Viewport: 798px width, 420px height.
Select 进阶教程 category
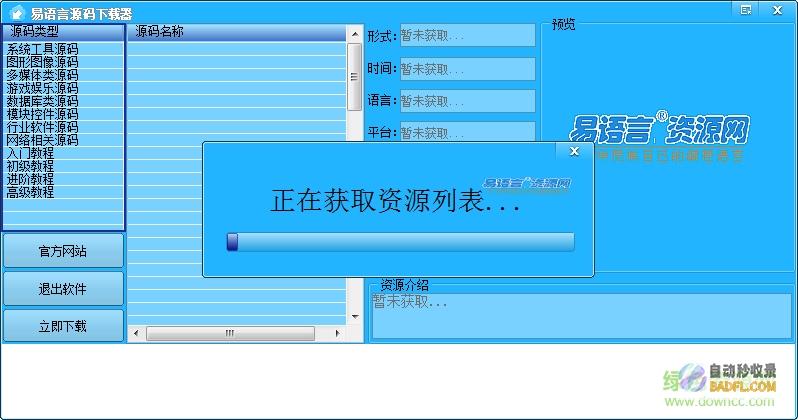pyautogui.click(x=30, y=179)
